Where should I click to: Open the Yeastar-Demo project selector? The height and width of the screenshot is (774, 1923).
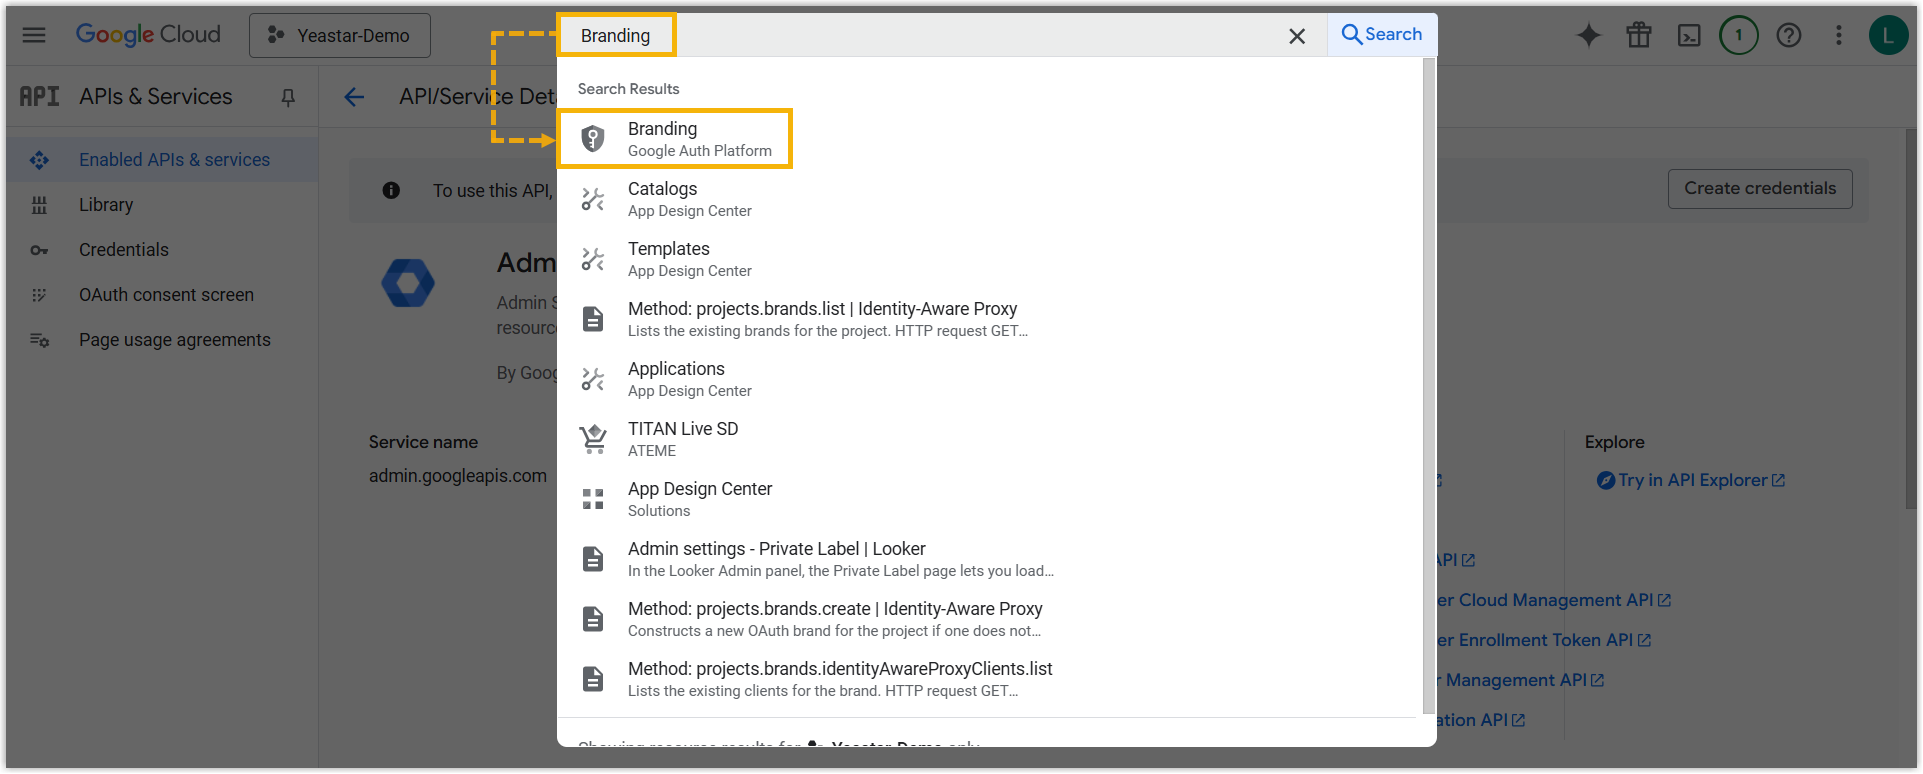340,36
